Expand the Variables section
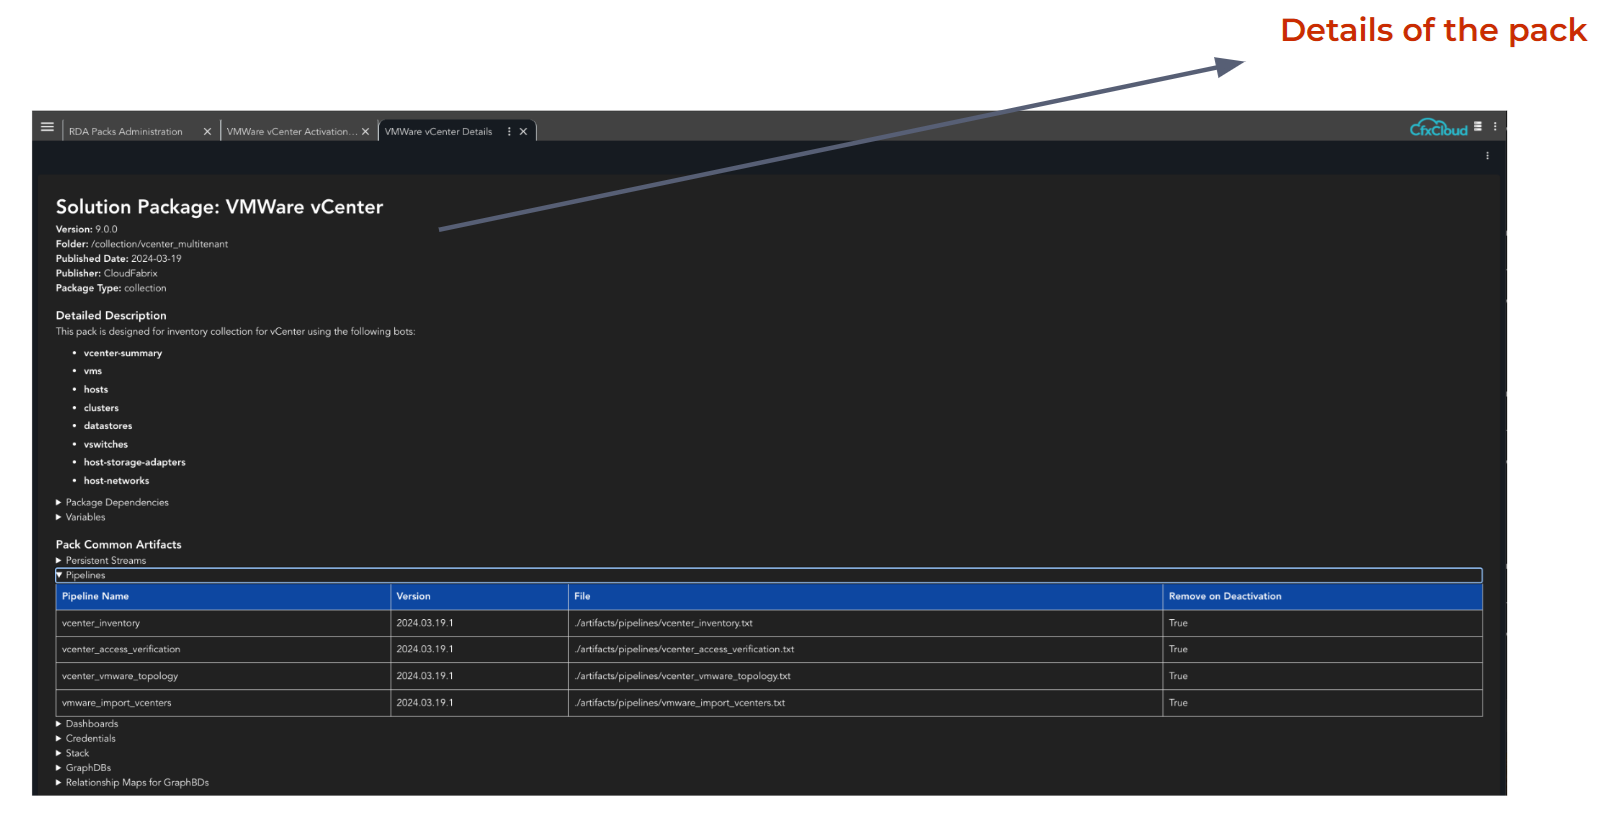1601x815 pixels. tap(85, 518)
